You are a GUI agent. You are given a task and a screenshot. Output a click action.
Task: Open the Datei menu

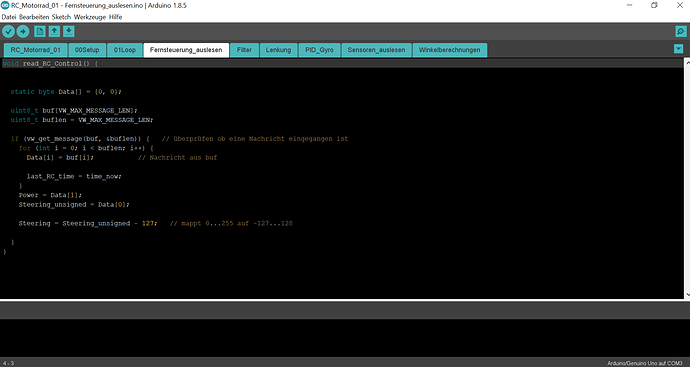9,17
